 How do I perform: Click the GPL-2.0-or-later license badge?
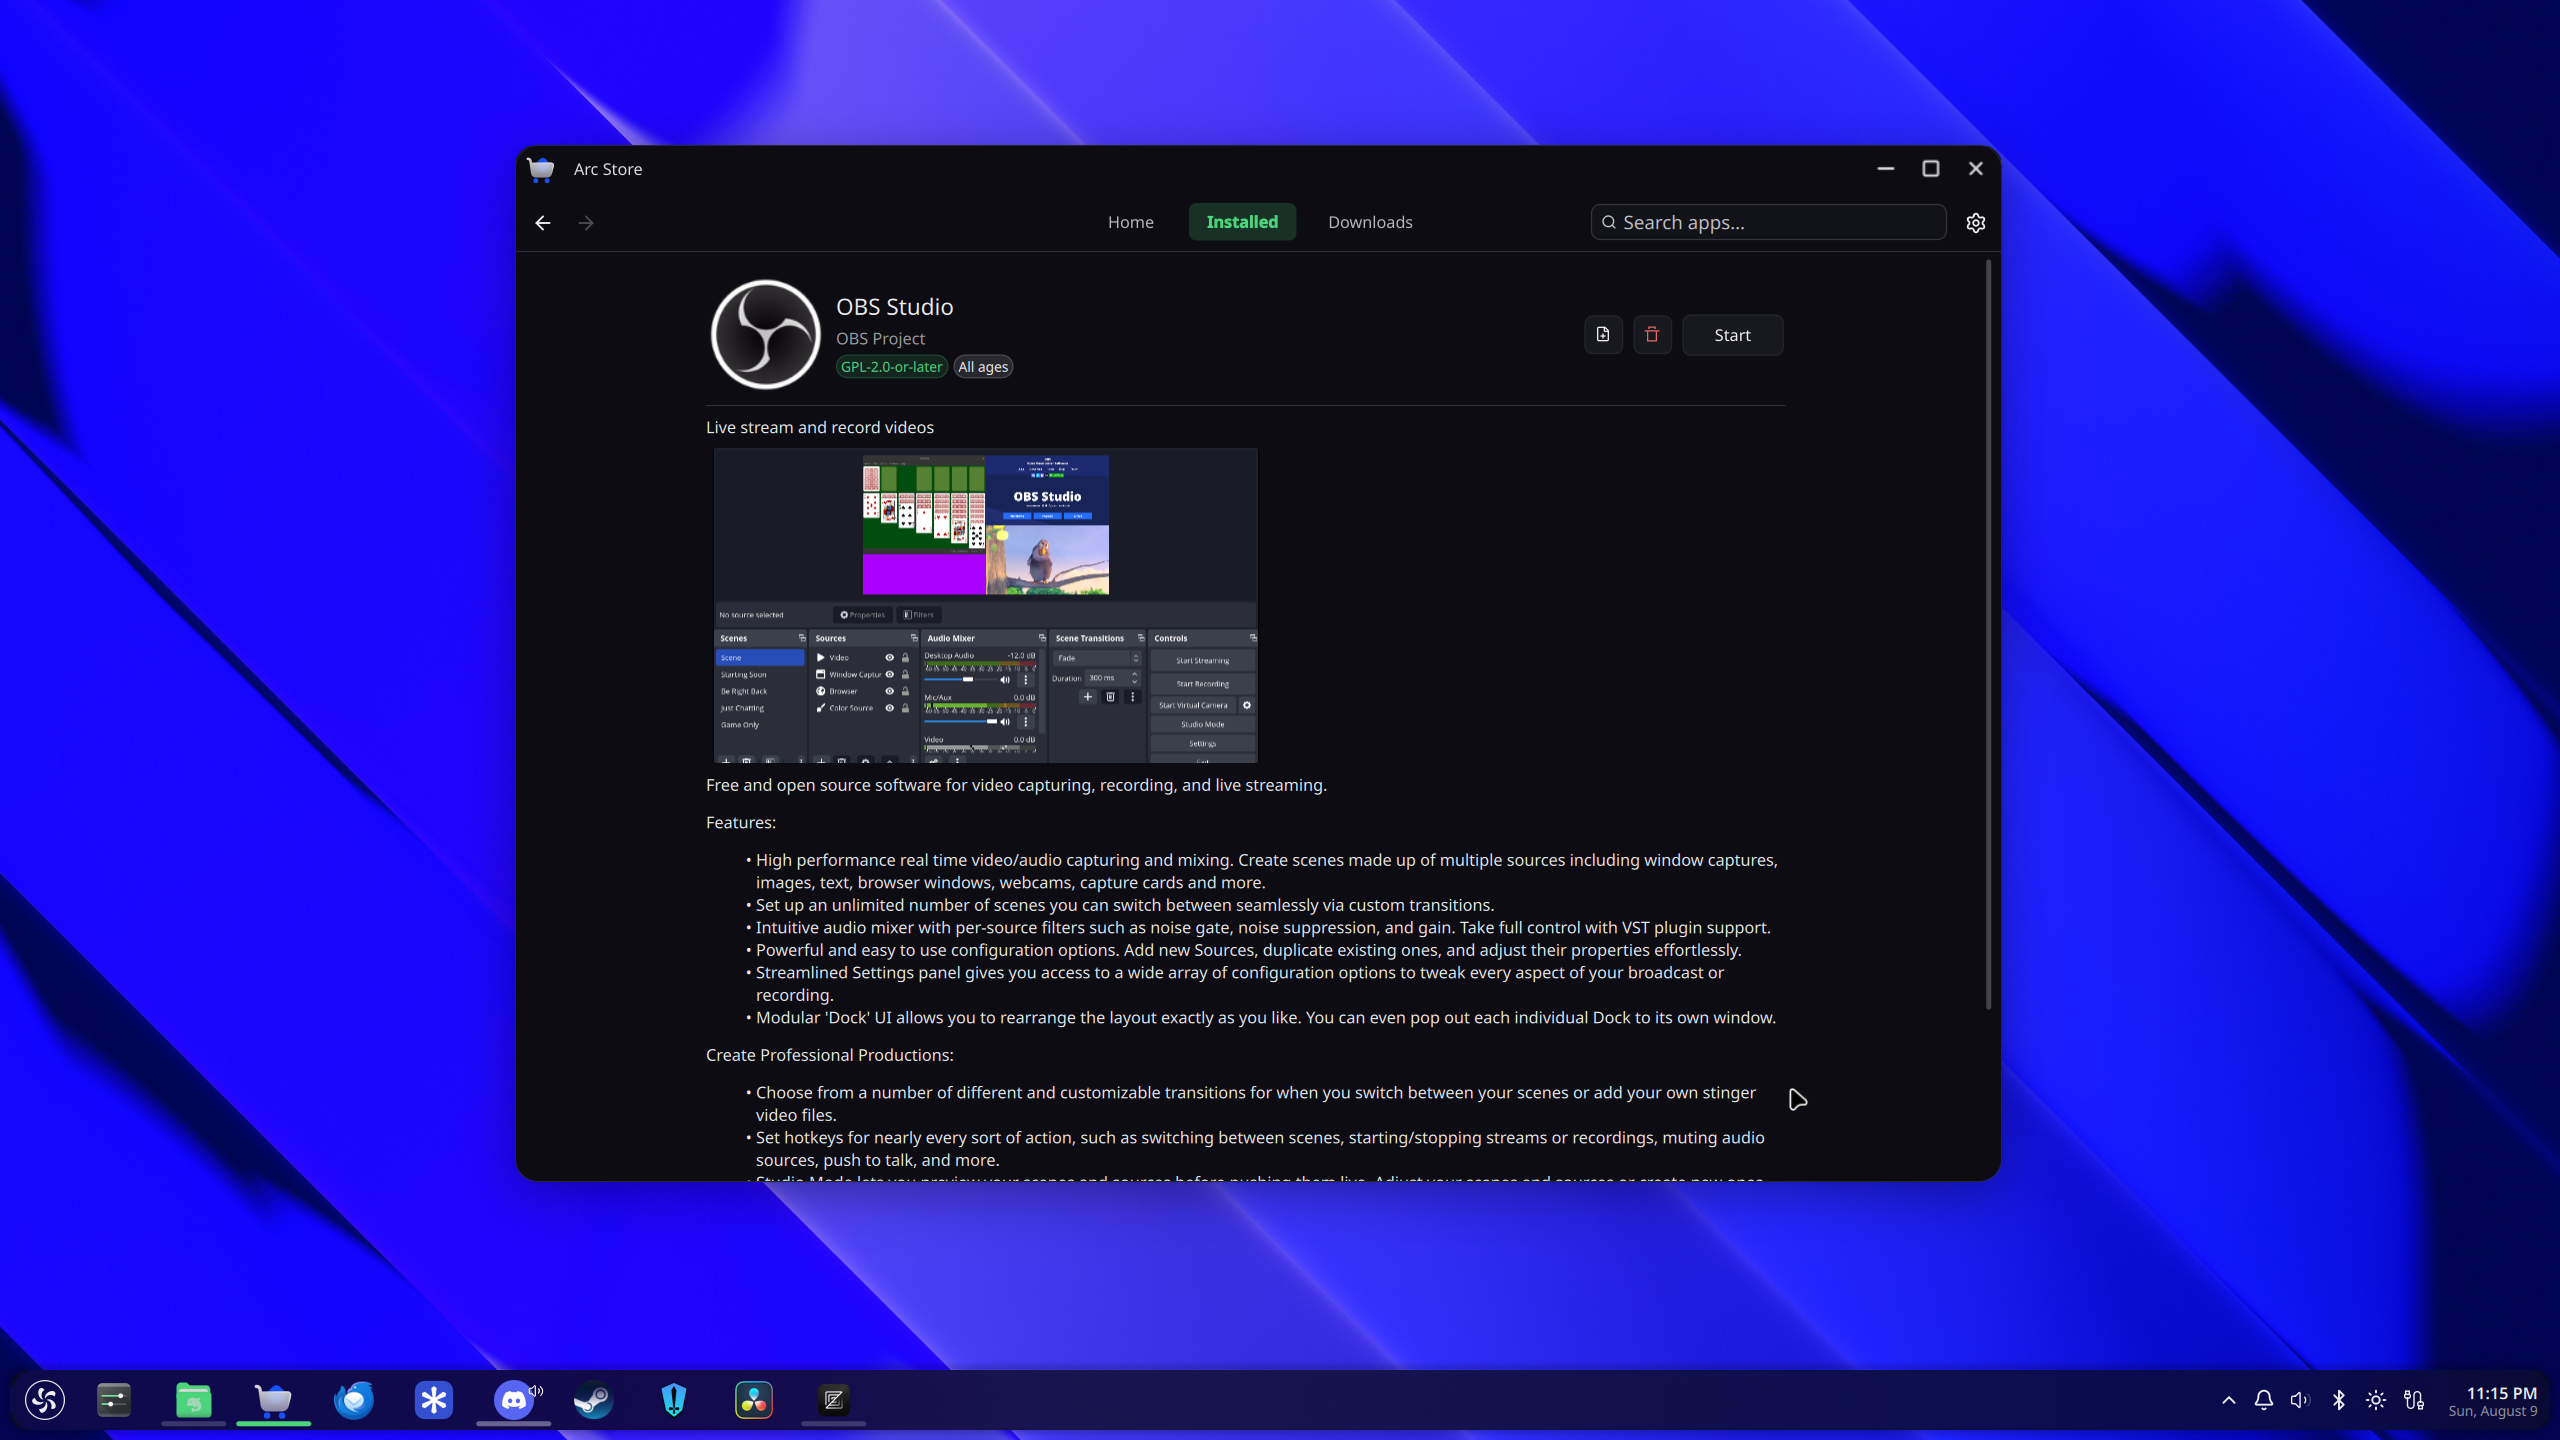click(891, 367)
